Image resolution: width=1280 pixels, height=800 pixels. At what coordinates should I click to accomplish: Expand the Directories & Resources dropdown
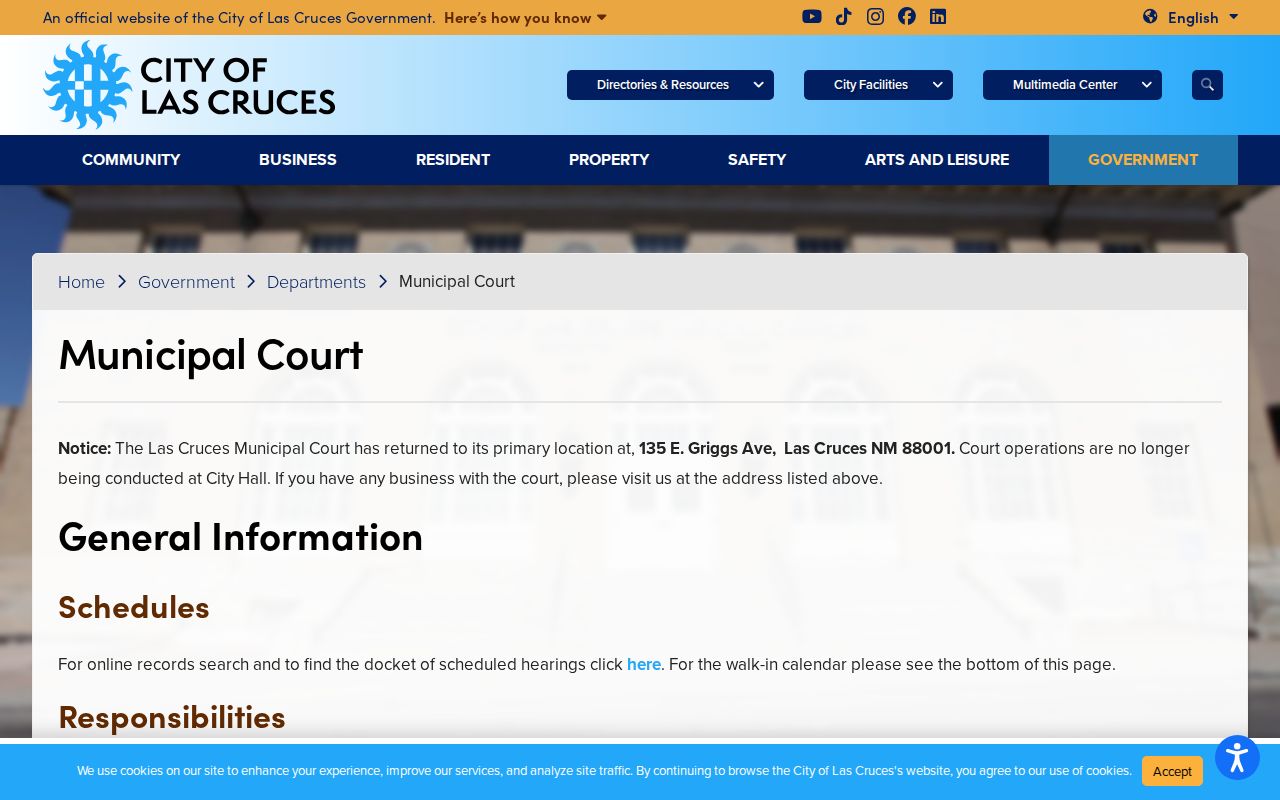click(x=670, y=85)
